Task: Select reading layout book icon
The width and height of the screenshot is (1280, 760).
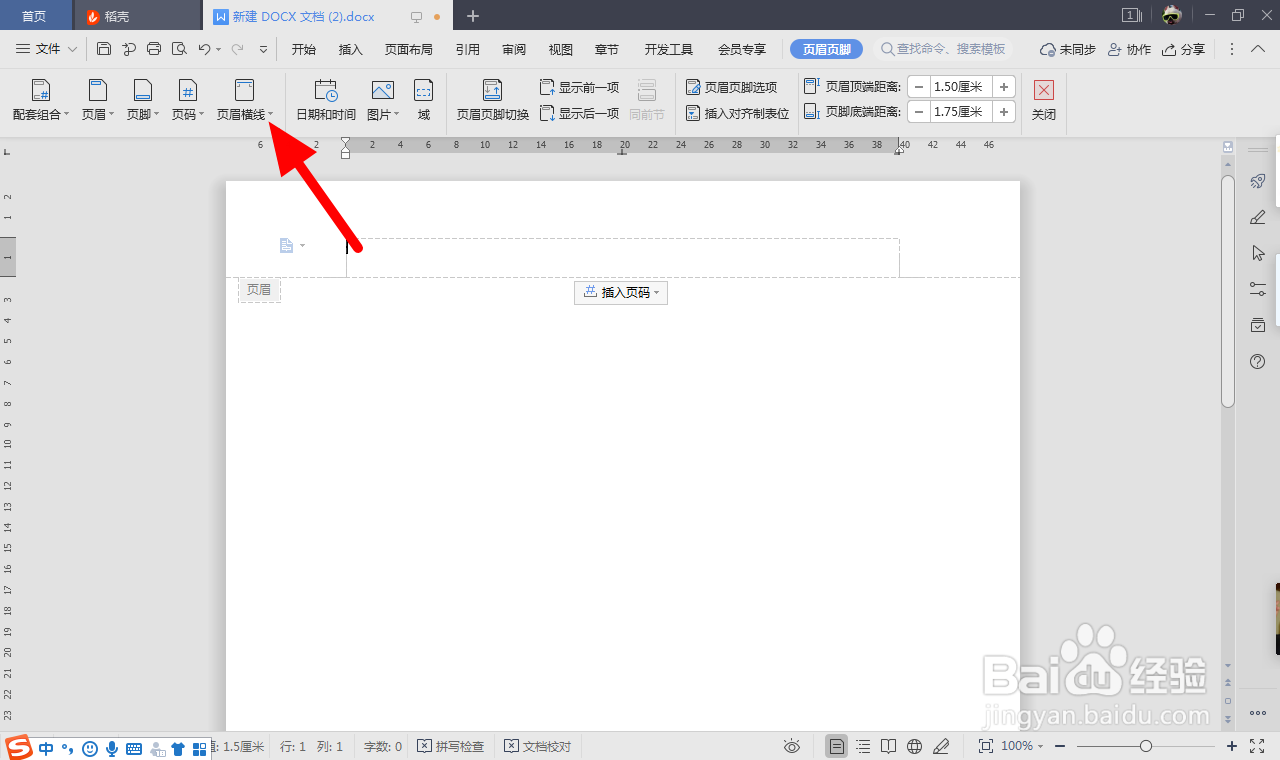Action: pyautogui.click(x=889, y=746)
